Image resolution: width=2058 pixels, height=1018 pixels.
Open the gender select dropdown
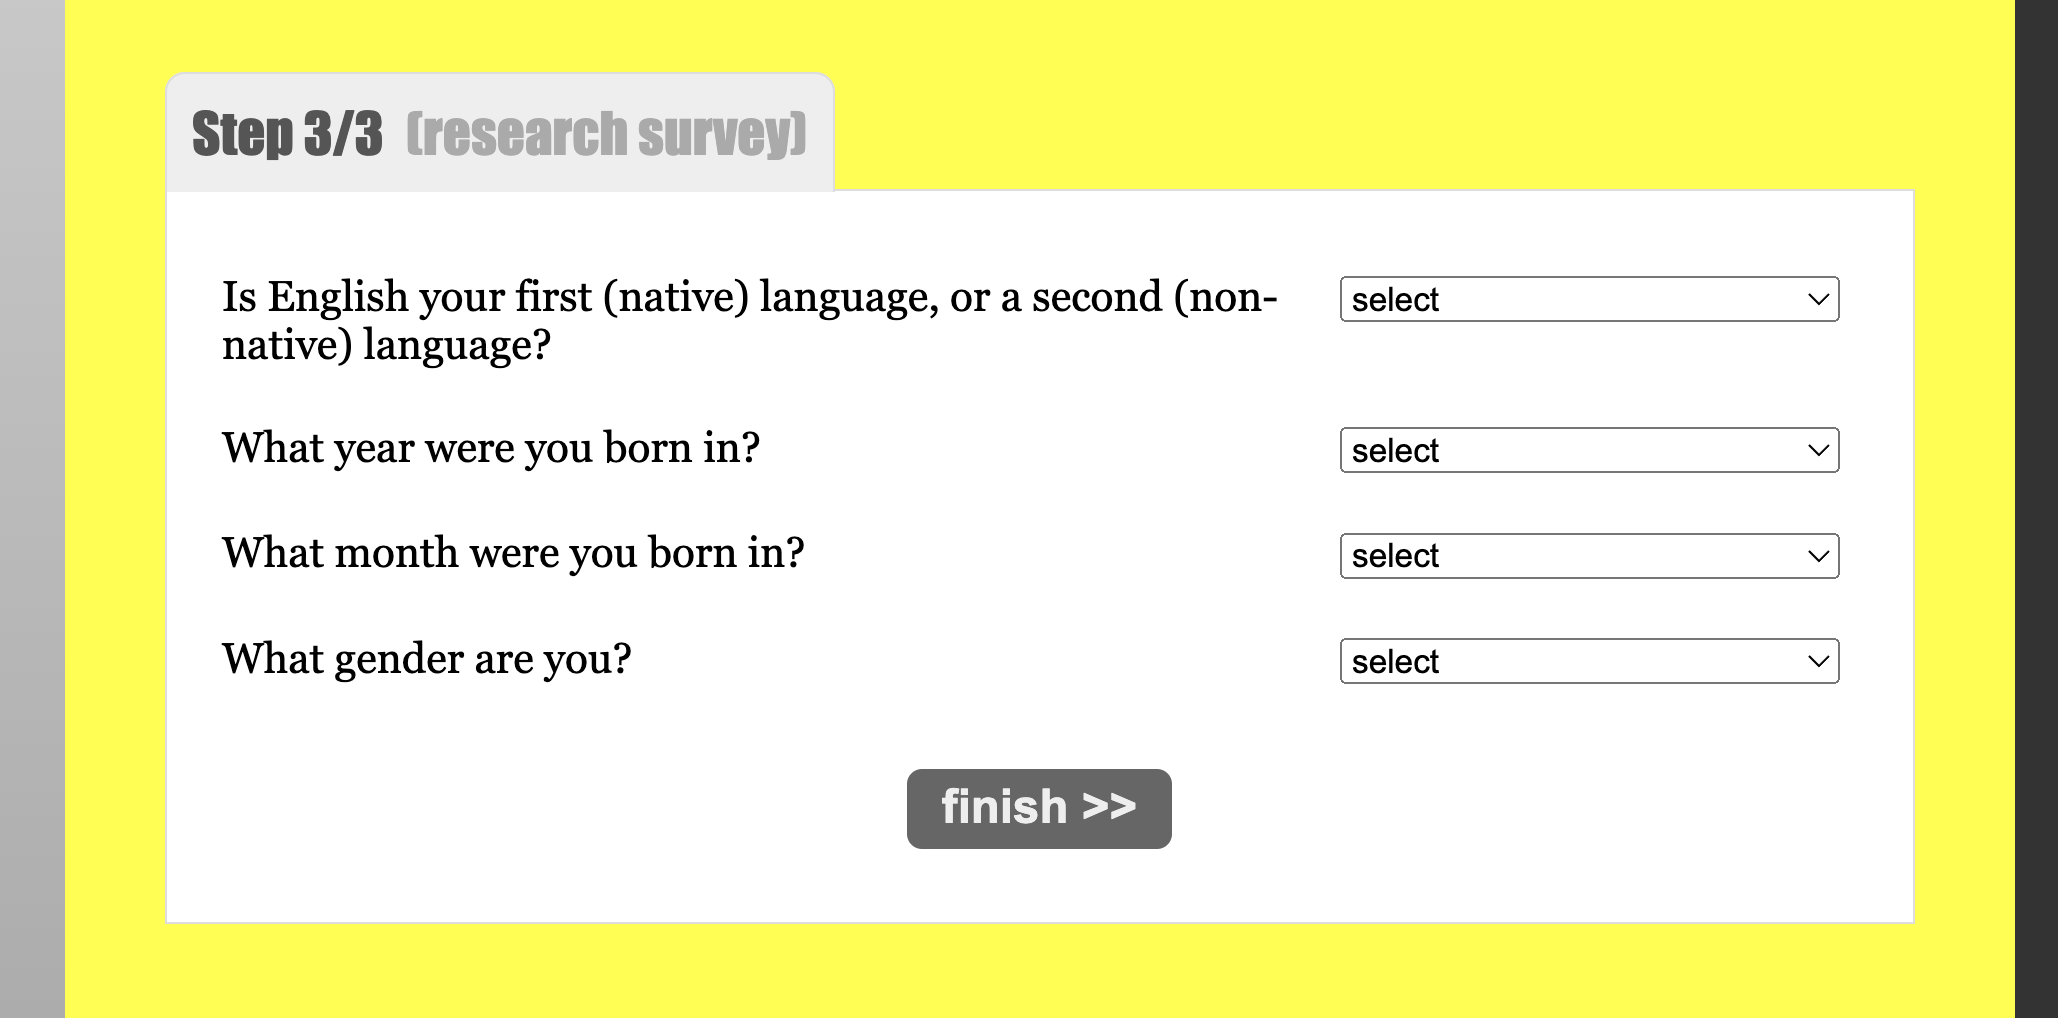click(x=1588, y=661)
